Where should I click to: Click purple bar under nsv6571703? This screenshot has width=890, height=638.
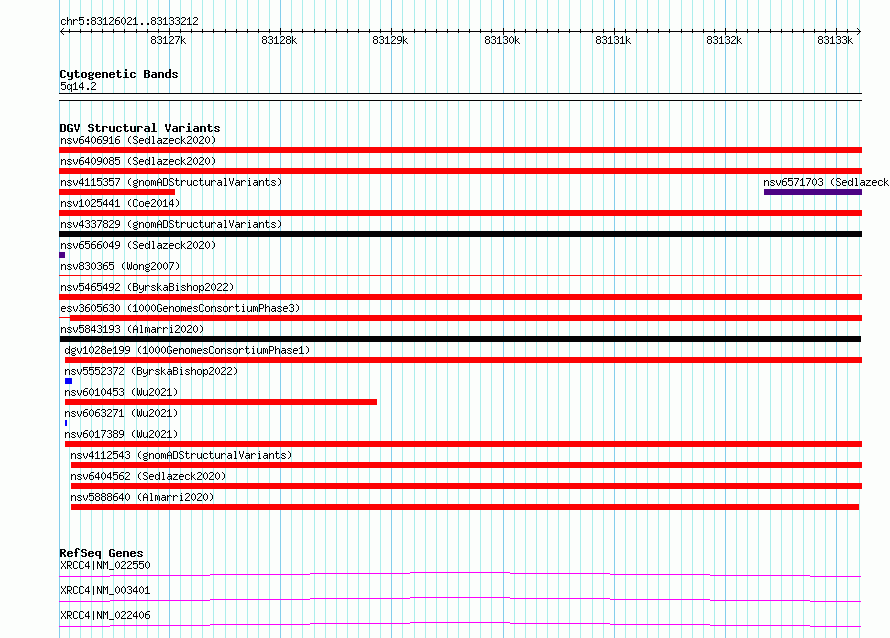pyautogui.click(x=813, y=192)
